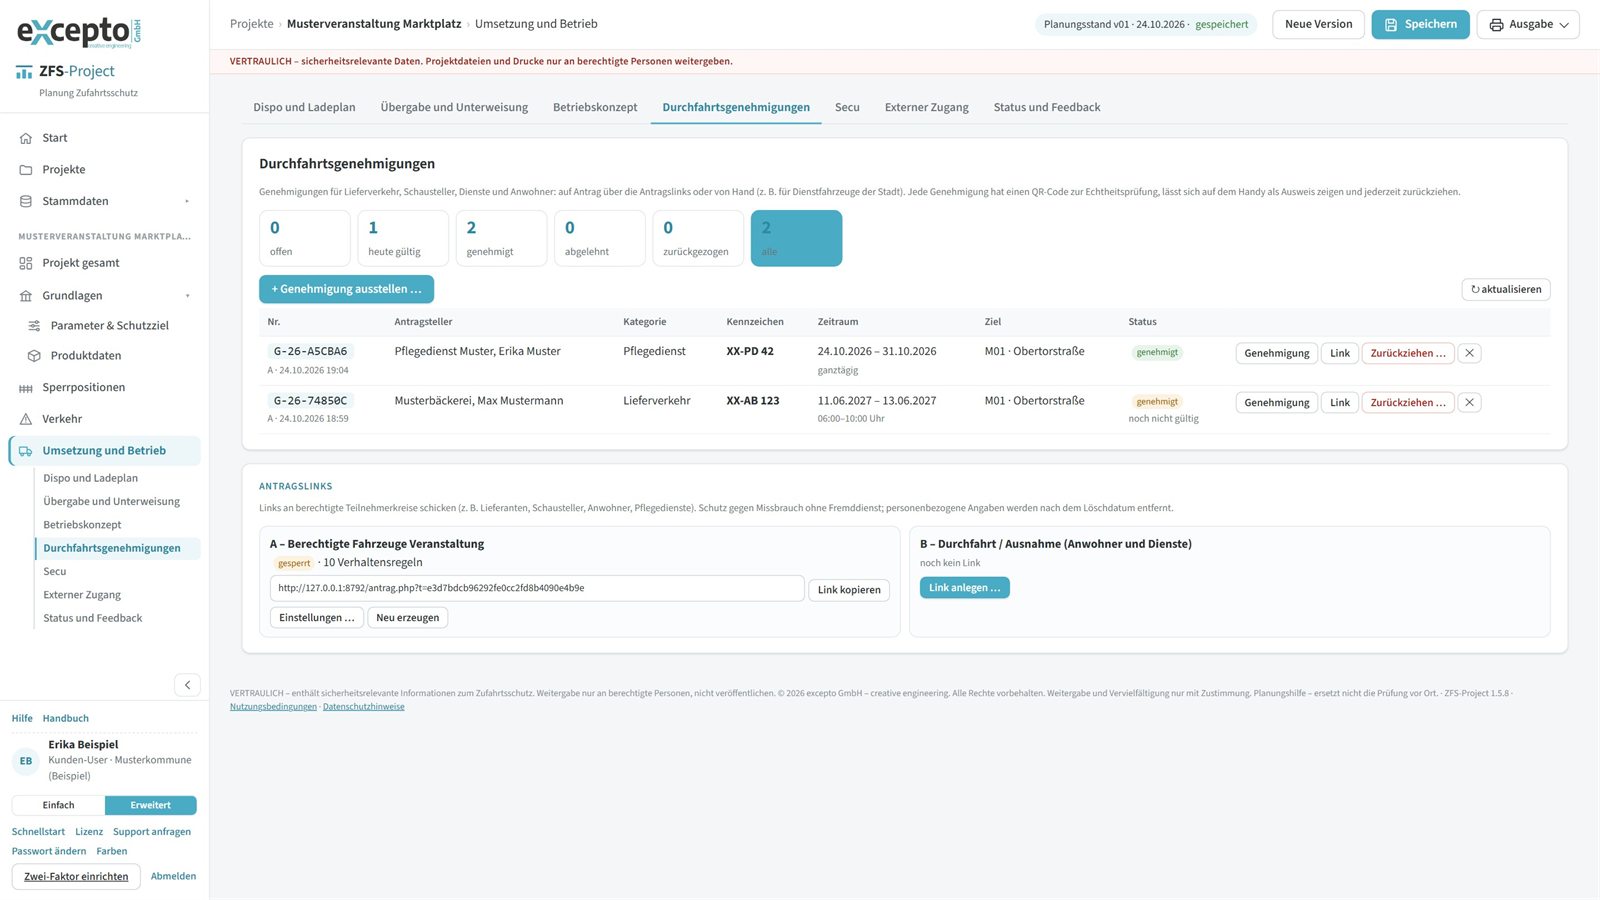Click the Antragslink URL input field
Viewport: 1600px width, 900px height.
coord(537,588)
